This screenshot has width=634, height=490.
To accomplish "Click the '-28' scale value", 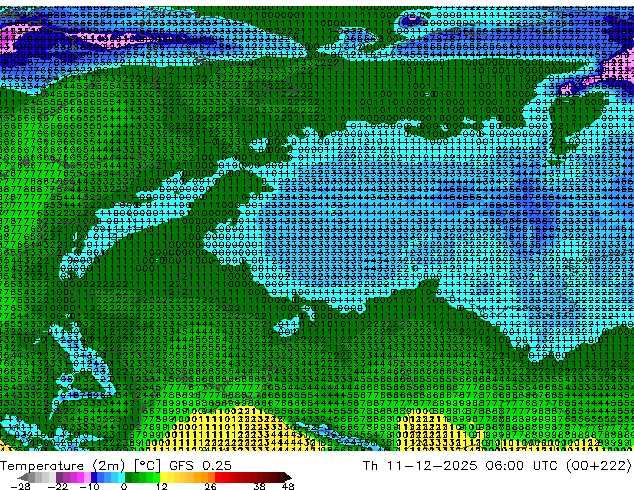I will pyautogui.click(x=20, y=486).
